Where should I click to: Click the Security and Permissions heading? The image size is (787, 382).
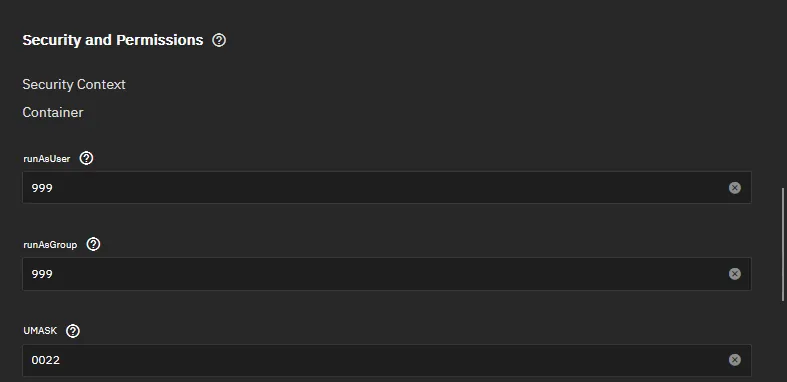point(113,40)
